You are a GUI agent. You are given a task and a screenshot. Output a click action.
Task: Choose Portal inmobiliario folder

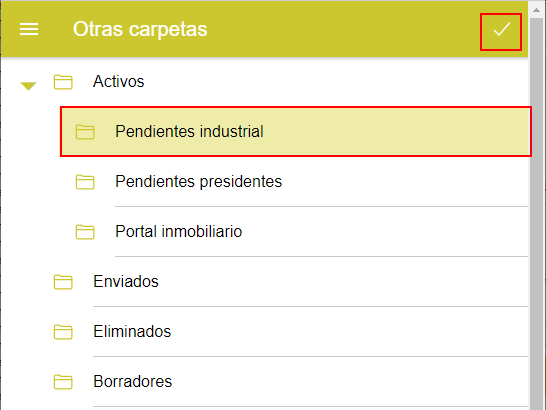(x=179, y=232)
